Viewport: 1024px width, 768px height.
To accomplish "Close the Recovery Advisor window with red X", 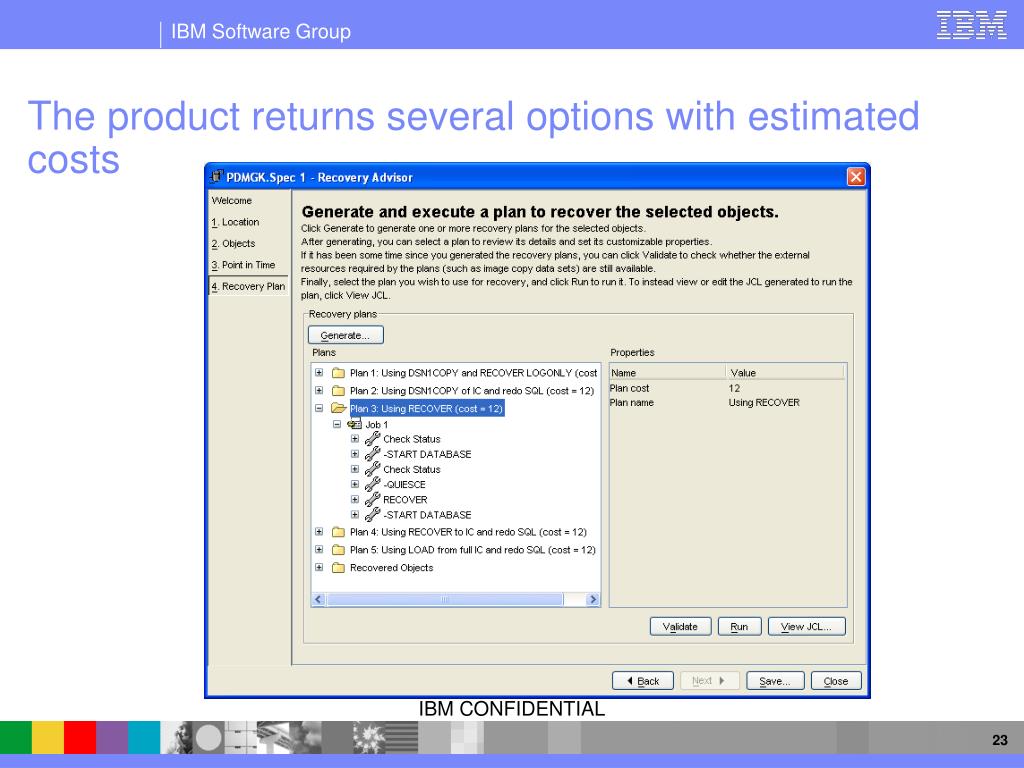I will (856, 176).
